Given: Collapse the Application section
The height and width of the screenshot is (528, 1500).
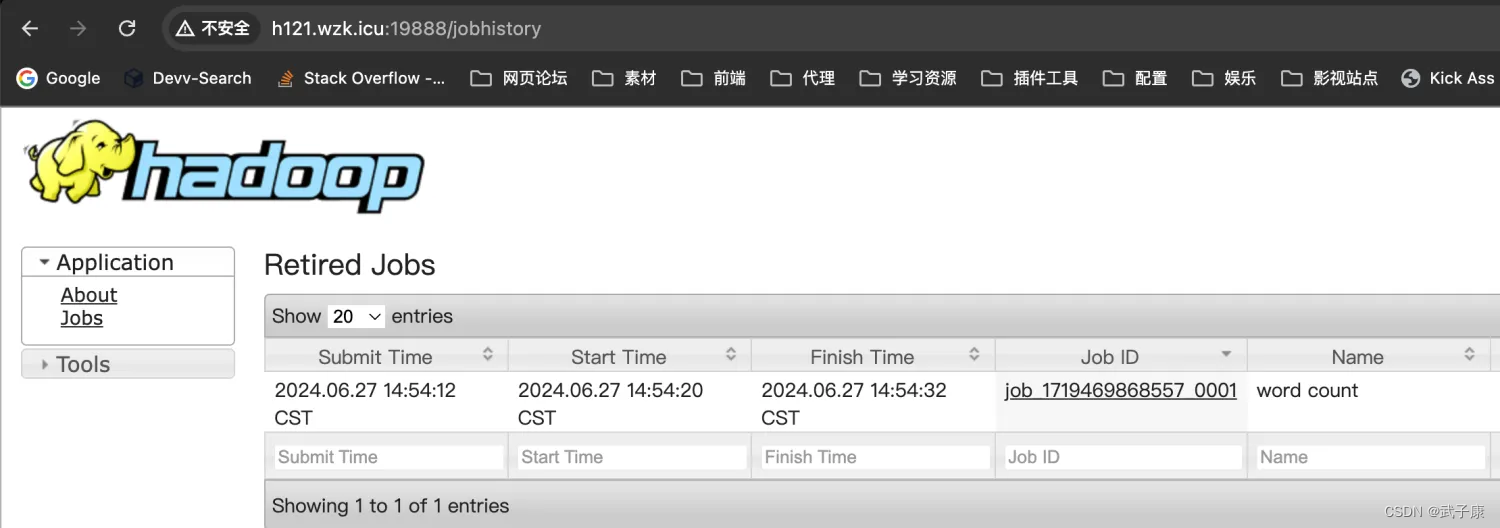Looking at the screenshot, I should [x=128, y=262].
